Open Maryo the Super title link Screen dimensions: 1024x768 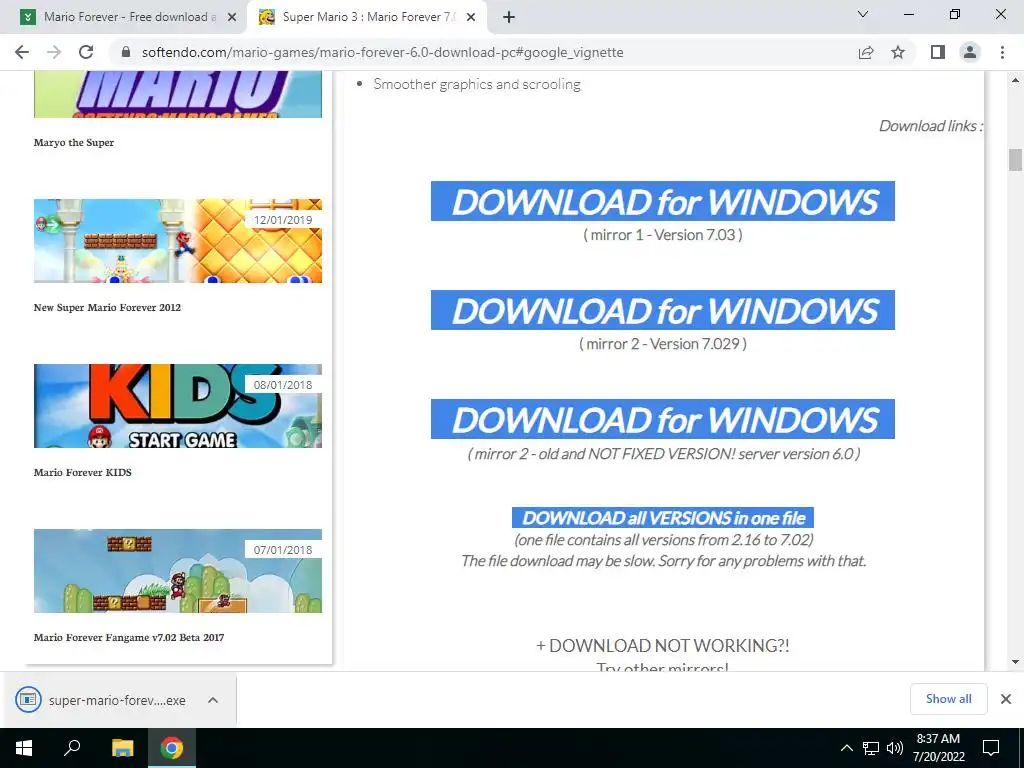pyautogui.click(x=74, y=142)
